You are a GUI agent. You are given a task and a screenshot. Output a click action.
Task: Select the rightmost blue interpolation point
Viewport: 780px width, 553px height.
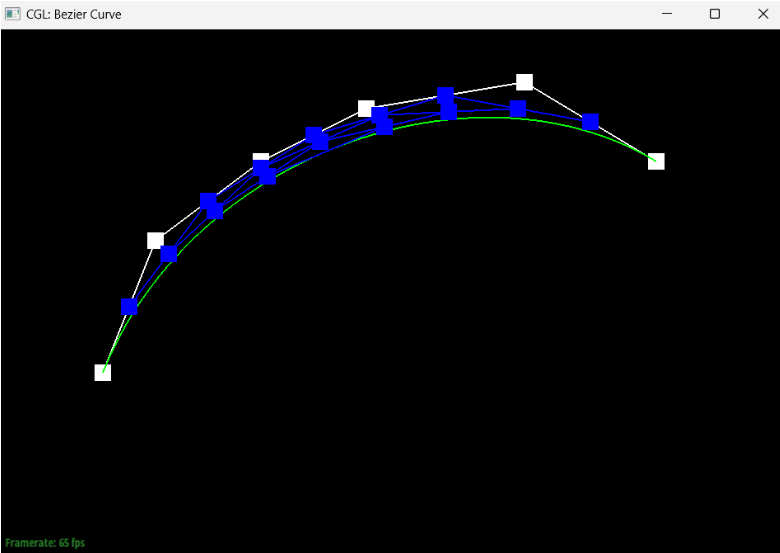[590, 122]
